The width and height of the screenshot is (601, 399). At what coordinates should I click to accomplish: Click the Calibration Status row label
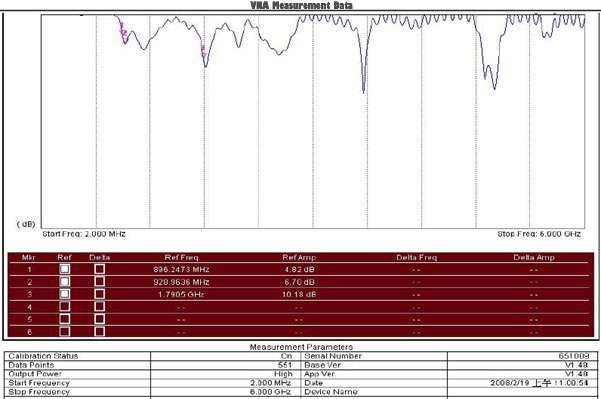[43, 356]
